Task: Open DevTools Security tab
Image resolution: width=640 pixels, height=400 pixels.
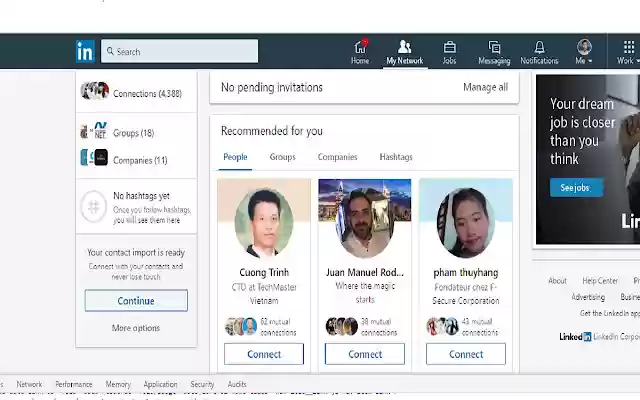Action: tap(202, 384)
